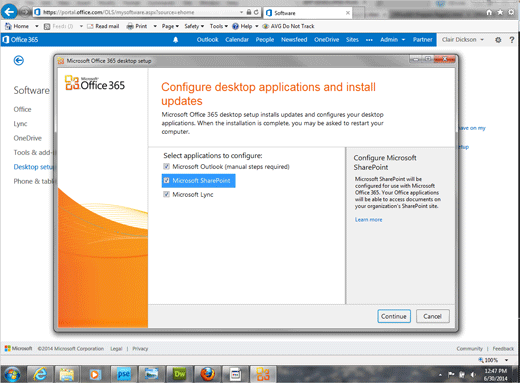Expand the Admin dropdown

[392, 40]
